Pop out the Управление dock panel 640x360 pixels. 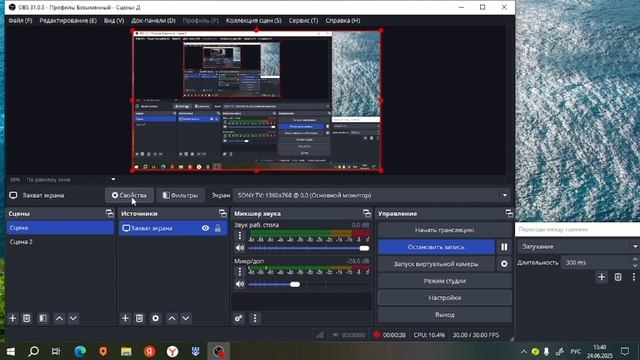click(x=509, y=213)
